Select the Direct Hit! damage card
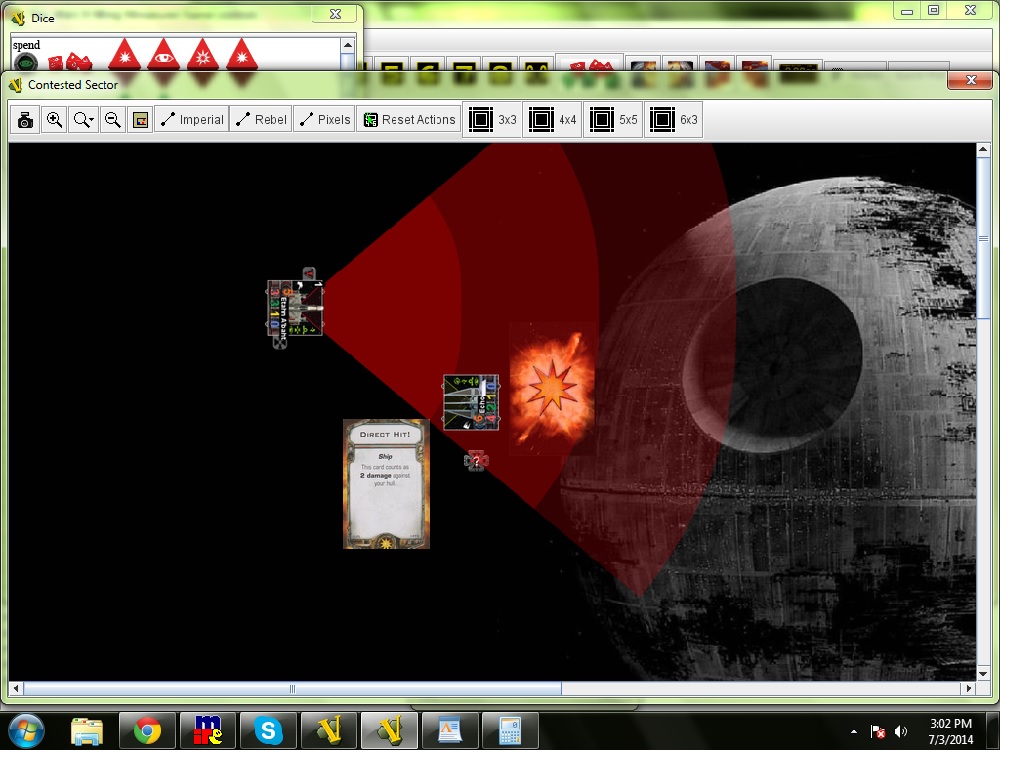 click(x=386, y=484)
